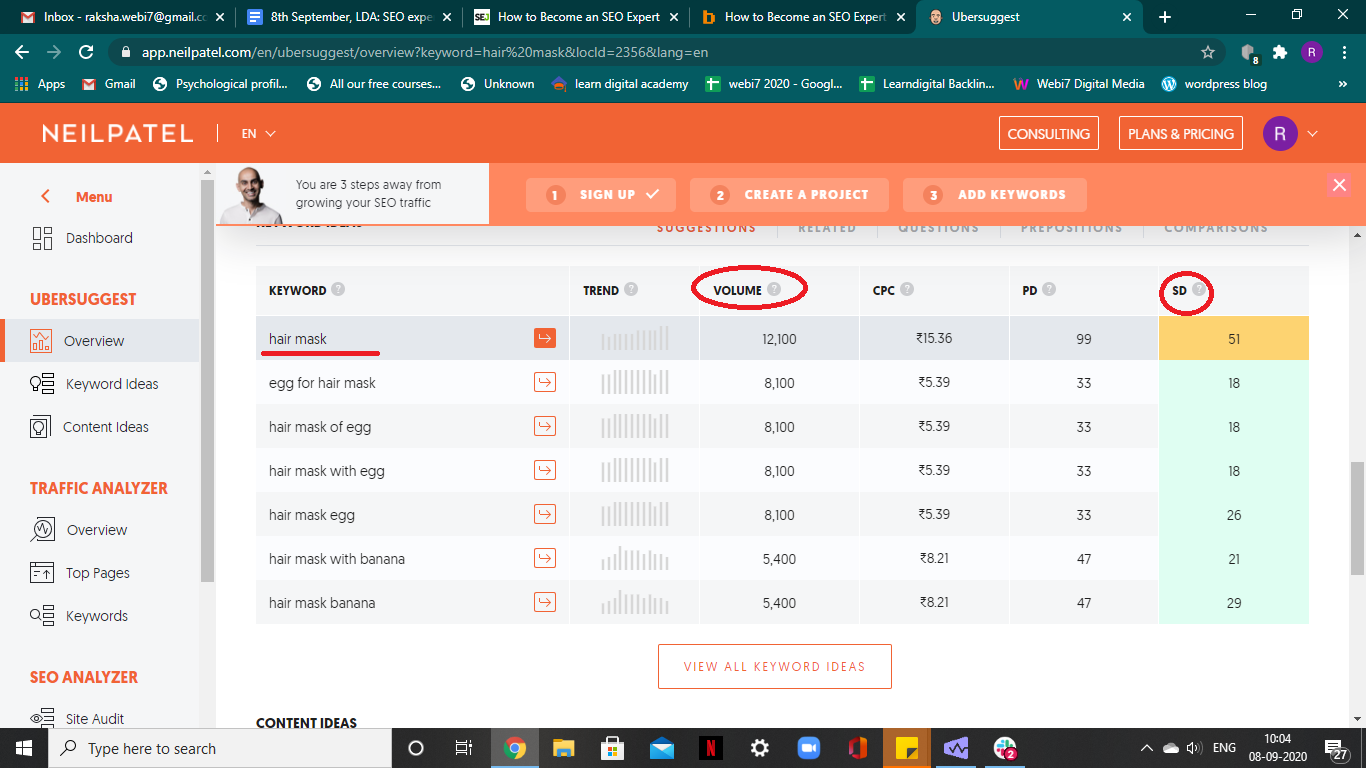Image resolution: width=1366 pixels, height=768 pixels.
Task: Expand the account menu chevron
Action: pos(1313,134)
